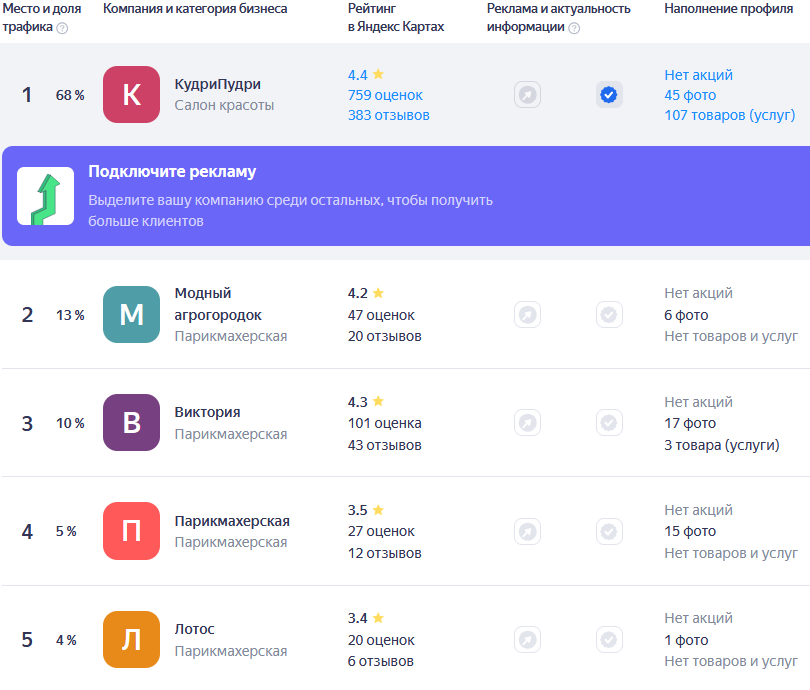
Task: Click the 4.4 star rating of КудриПудри
Action: tap(365, 75)
